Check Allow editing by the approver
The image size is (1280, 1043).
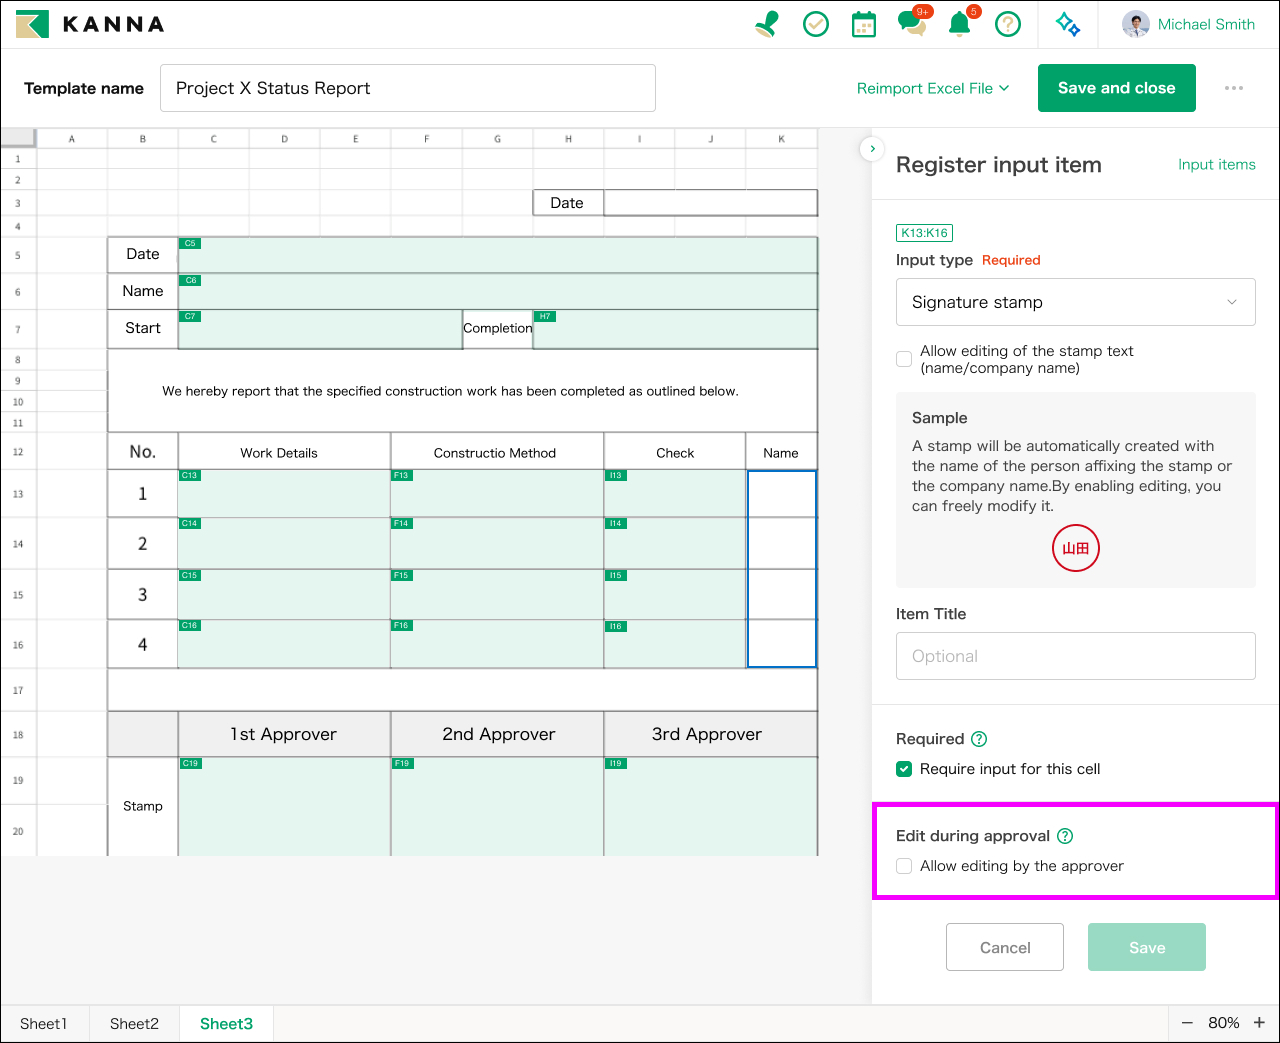[x=904, y=866]
